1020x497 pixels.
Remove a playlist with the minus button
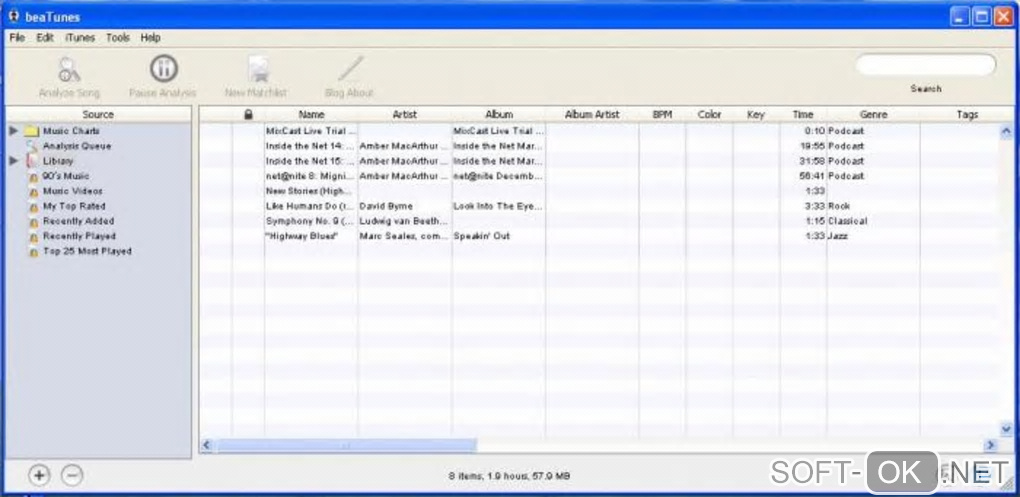pos(72,476)
